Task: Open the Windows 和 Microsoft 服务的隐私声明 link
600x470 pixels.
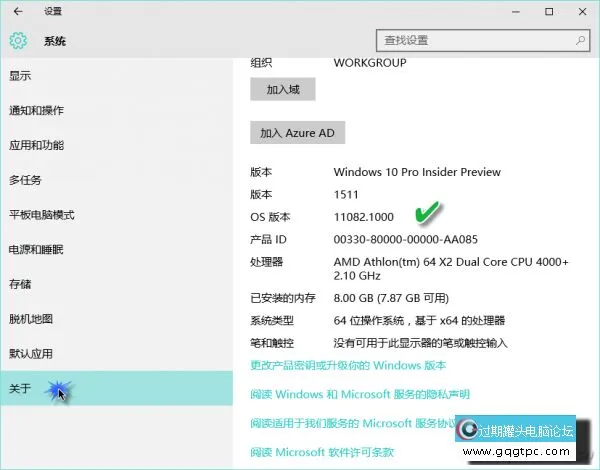Action: [x=360, y=395]
